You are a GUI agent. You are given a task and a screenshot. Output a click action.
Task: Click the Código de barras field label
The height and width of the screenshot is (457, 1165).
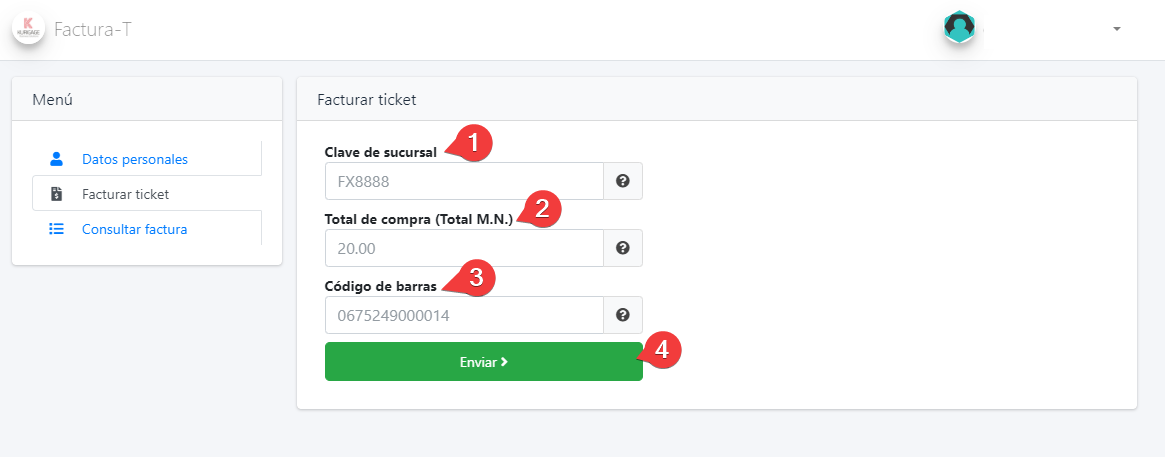click(x=380, y=286)
